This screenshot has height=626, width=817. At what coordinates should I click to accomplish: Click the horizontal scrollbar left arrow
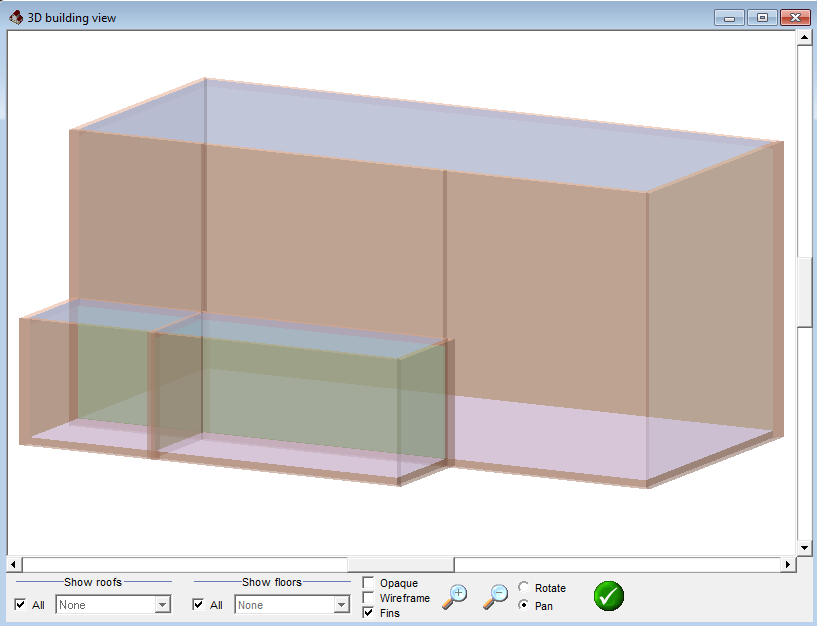14,564
